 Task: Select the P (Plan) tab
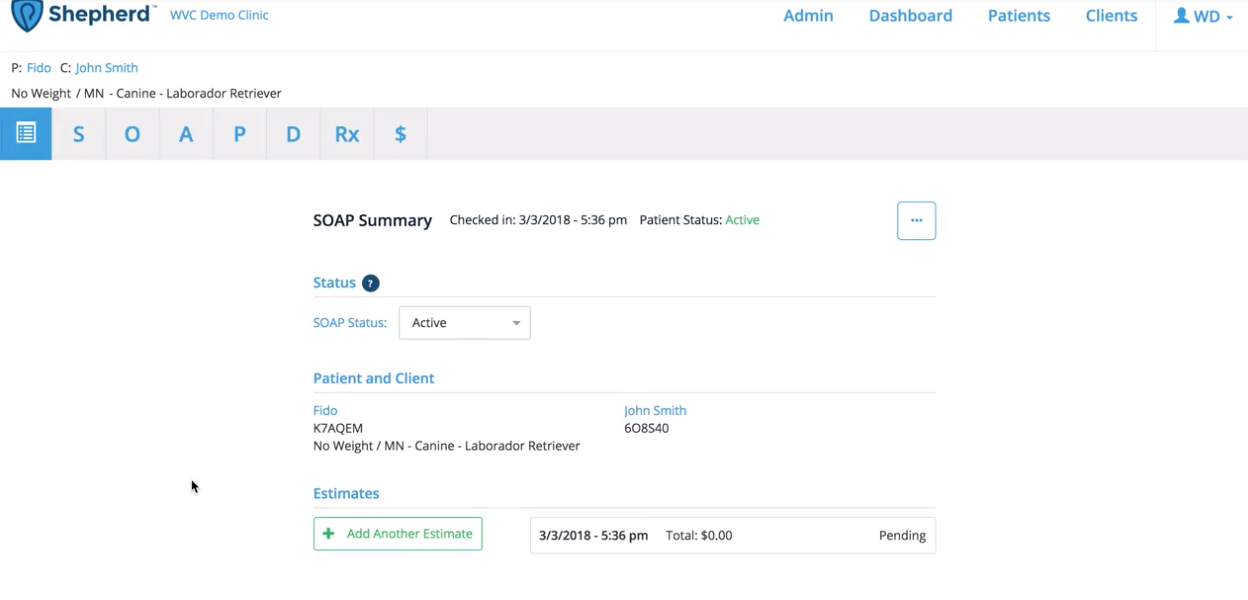[239, 134]
